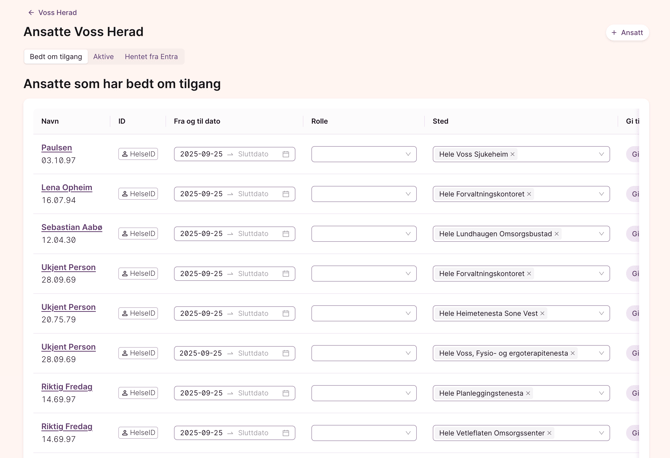Click the back arrow next to Voss Herad
The image size is (670, 458).
(x=31, y=12)
